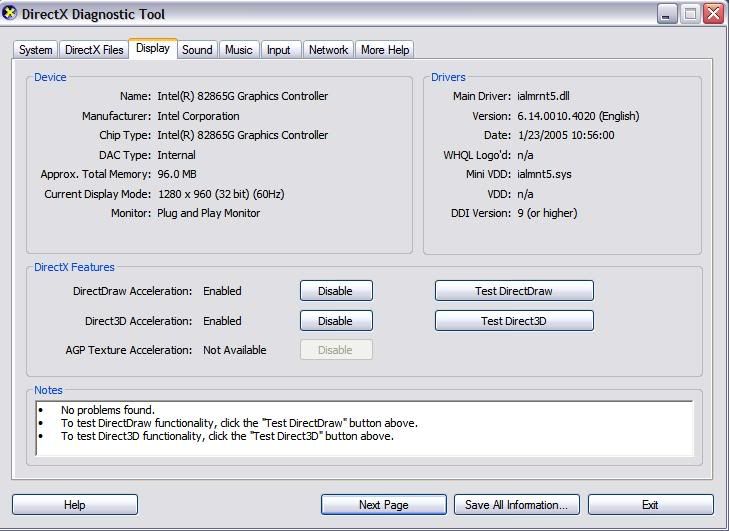Screen dimensions: 729x531
Task: Click Direct3D Acceleration Enabled status
Action: (x=222, y=321)
